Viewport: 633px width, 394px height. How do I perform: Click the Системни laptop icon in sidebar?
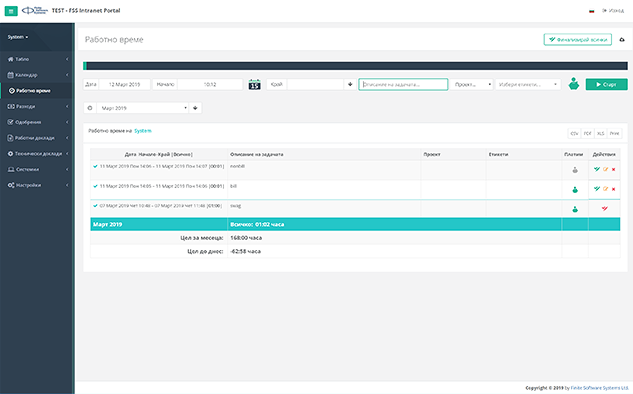pyautogui.click(x=11, y=169)
